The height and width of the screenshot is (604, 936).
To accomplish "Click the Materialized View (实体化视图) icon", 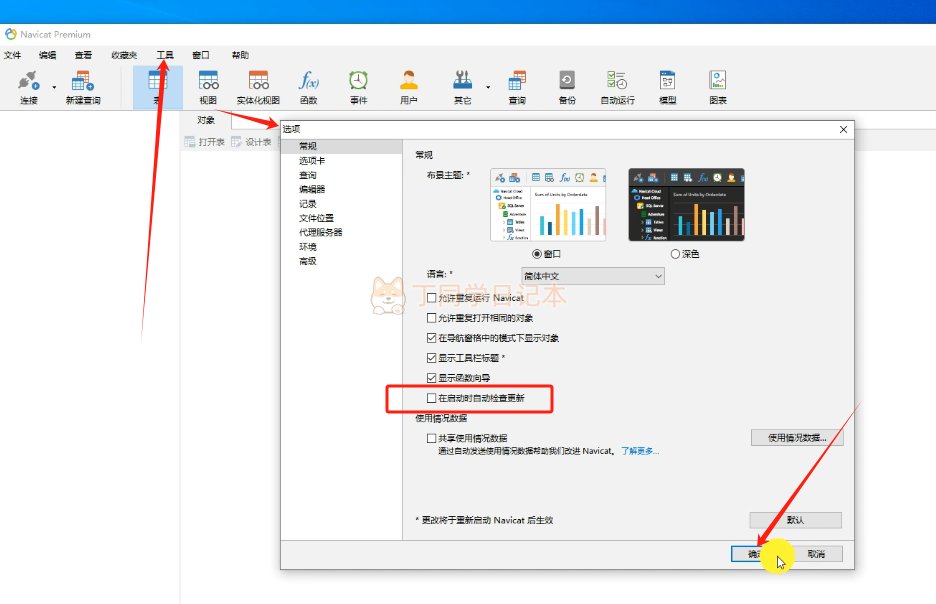I will [258, 87].
